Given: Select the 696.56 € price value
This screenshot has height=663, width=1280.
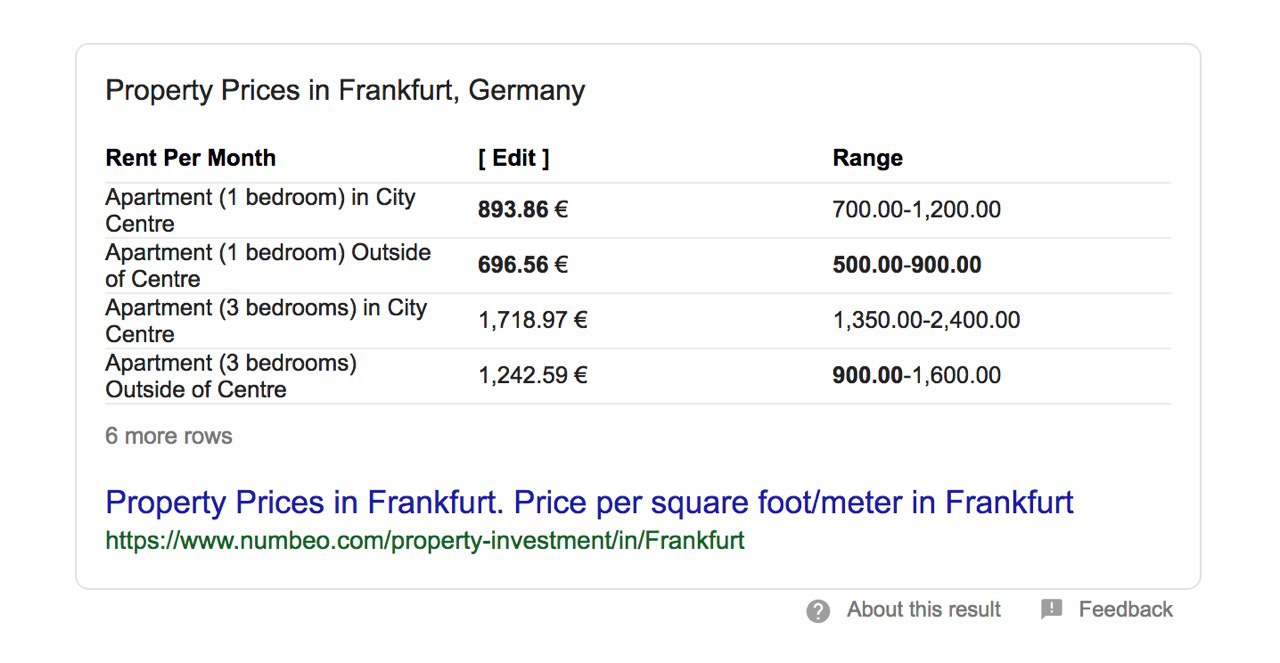Looking at the screenshot, I should click(x=523, y=265).
